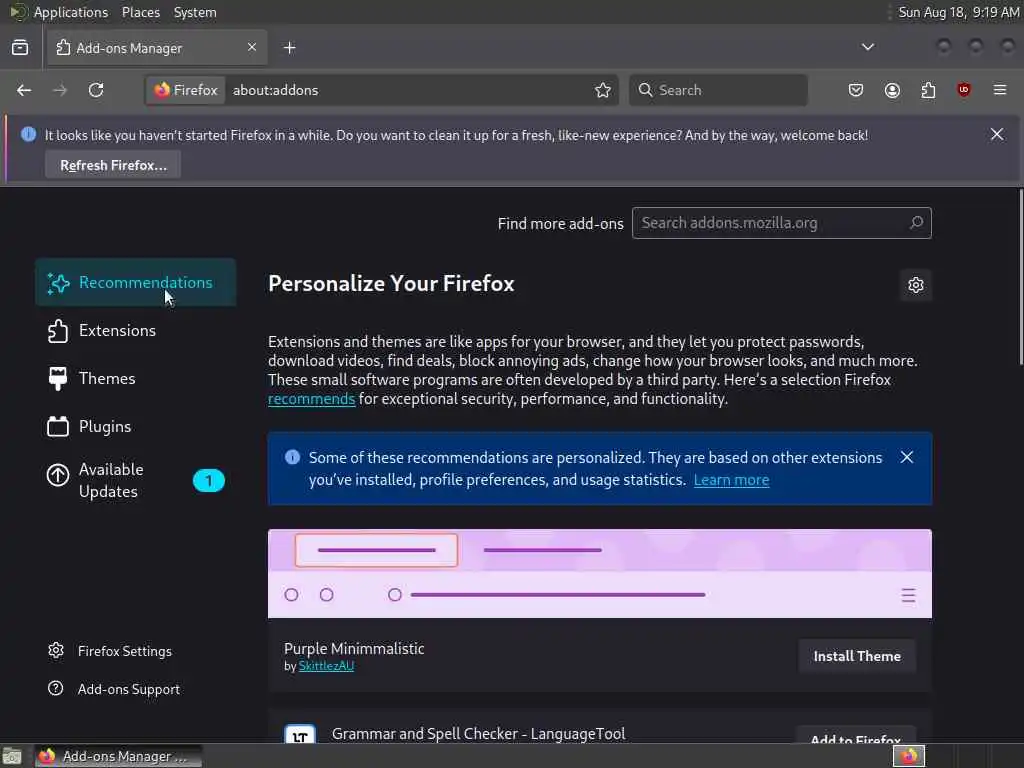Click the Available Updates badge count
This screenshot has width=1024, height=768.
tap(209, 481)
